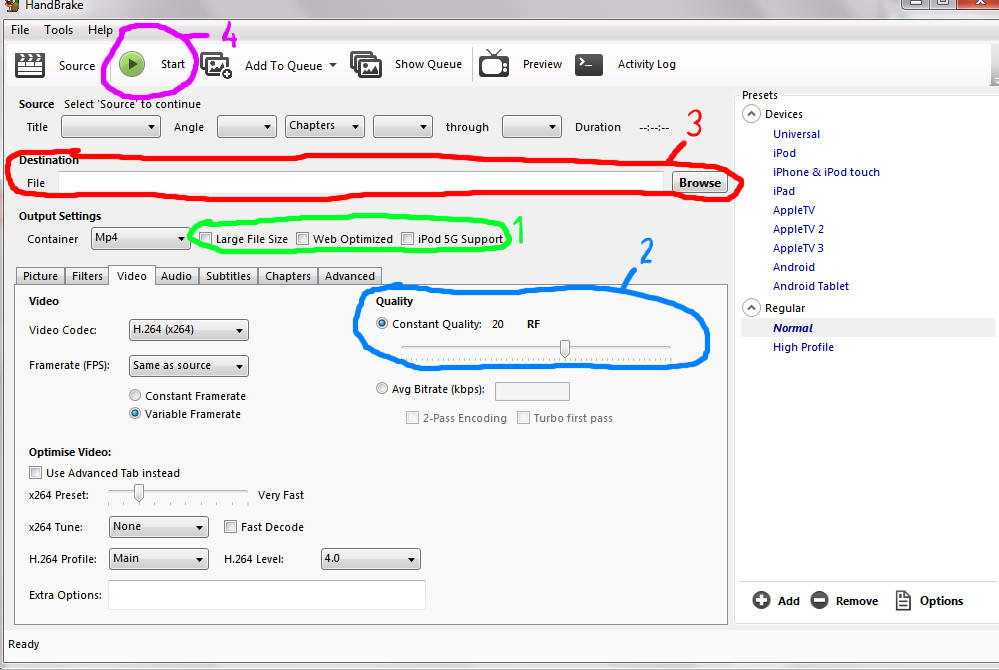Enable Fast Decode checkbox

click(x=231, y=527)
